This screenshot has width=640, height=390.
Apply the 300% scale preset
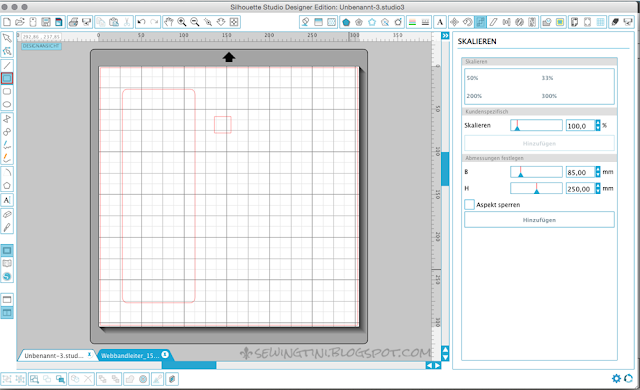click(x=549, y=96)
